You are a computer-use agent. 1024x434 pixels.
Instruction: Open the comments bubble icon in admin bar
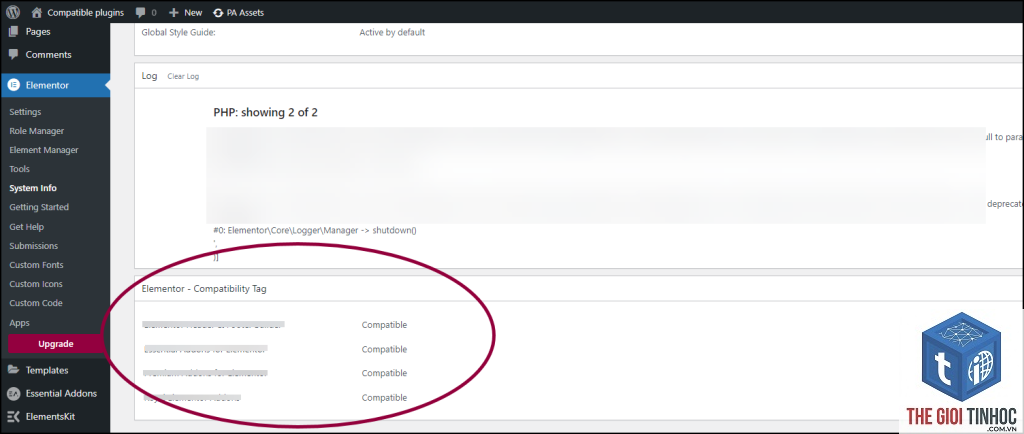[140, 12]
